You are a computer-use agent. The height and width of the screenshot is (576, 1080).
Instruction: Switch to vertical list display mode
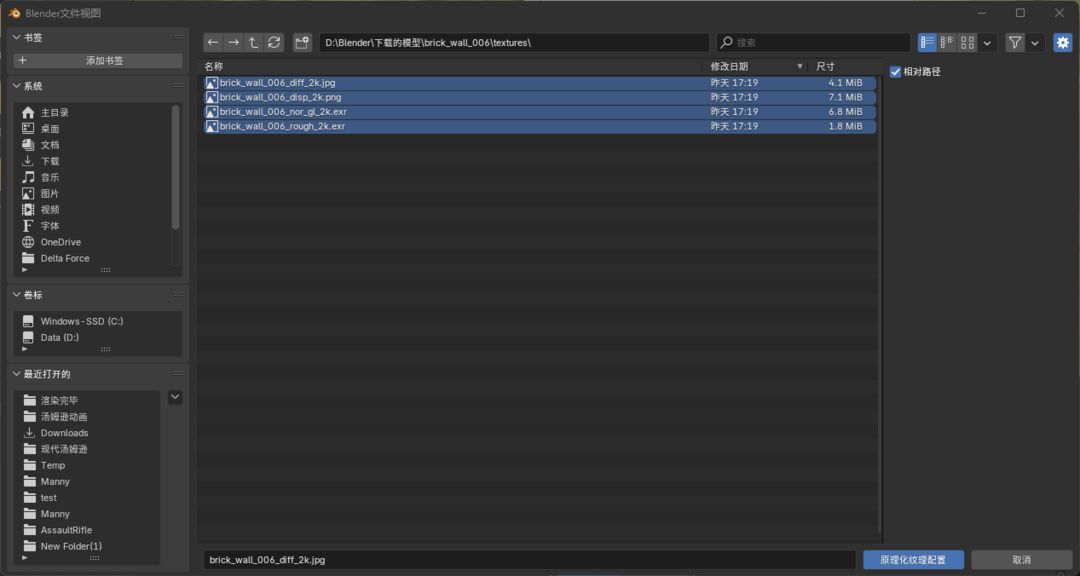(927, 43)
